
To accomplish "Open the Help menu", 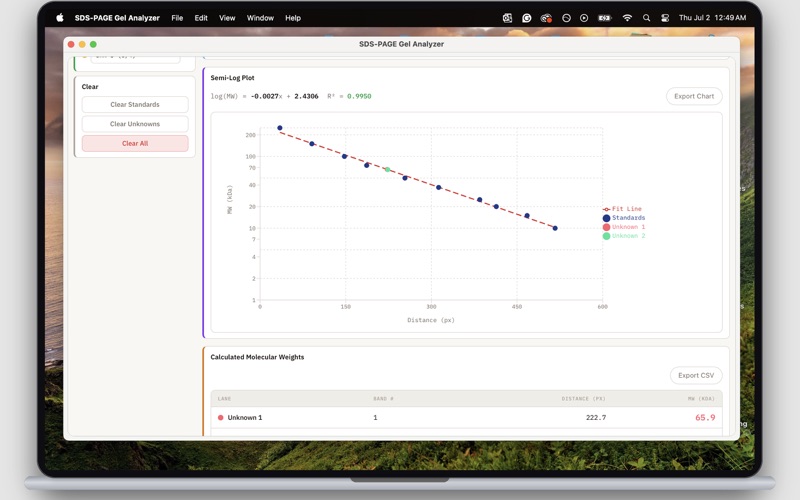I will [x=293, y=18].
